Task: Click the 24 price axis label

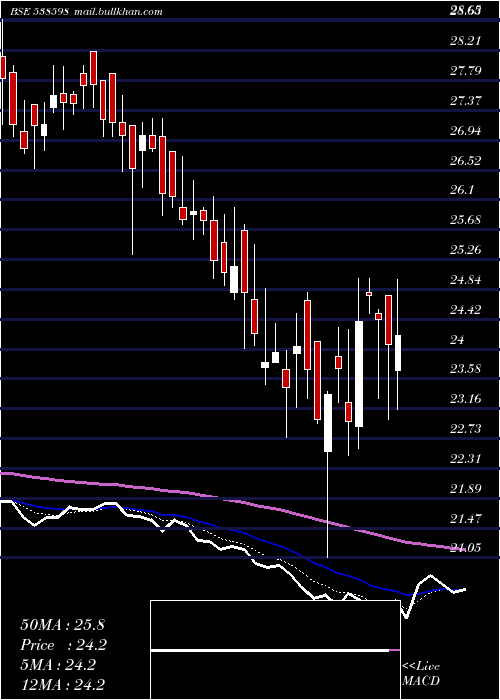Action: pos(457,339)
